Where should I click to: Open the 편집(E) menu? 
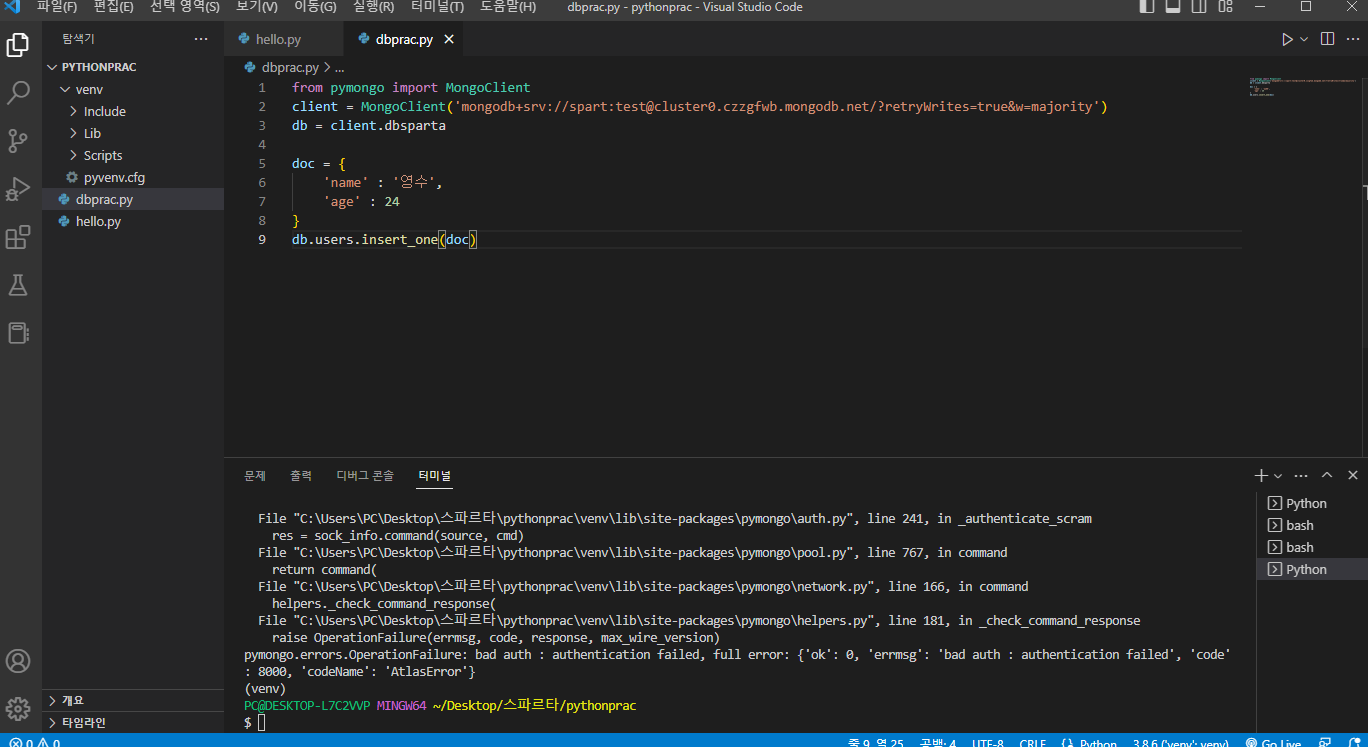coord(113,7)
